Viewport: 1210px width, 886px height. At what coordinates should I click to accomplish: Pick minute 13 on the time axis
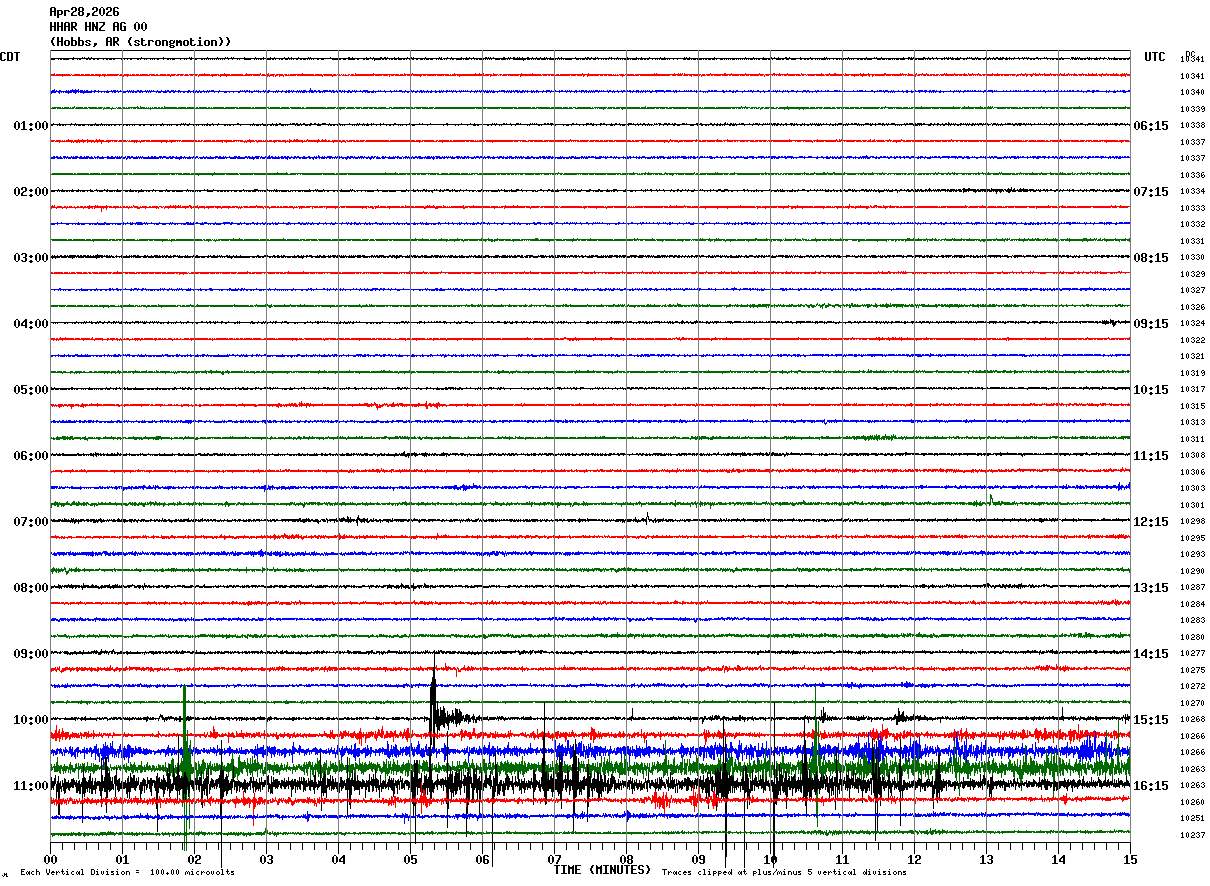click(986, 860)
